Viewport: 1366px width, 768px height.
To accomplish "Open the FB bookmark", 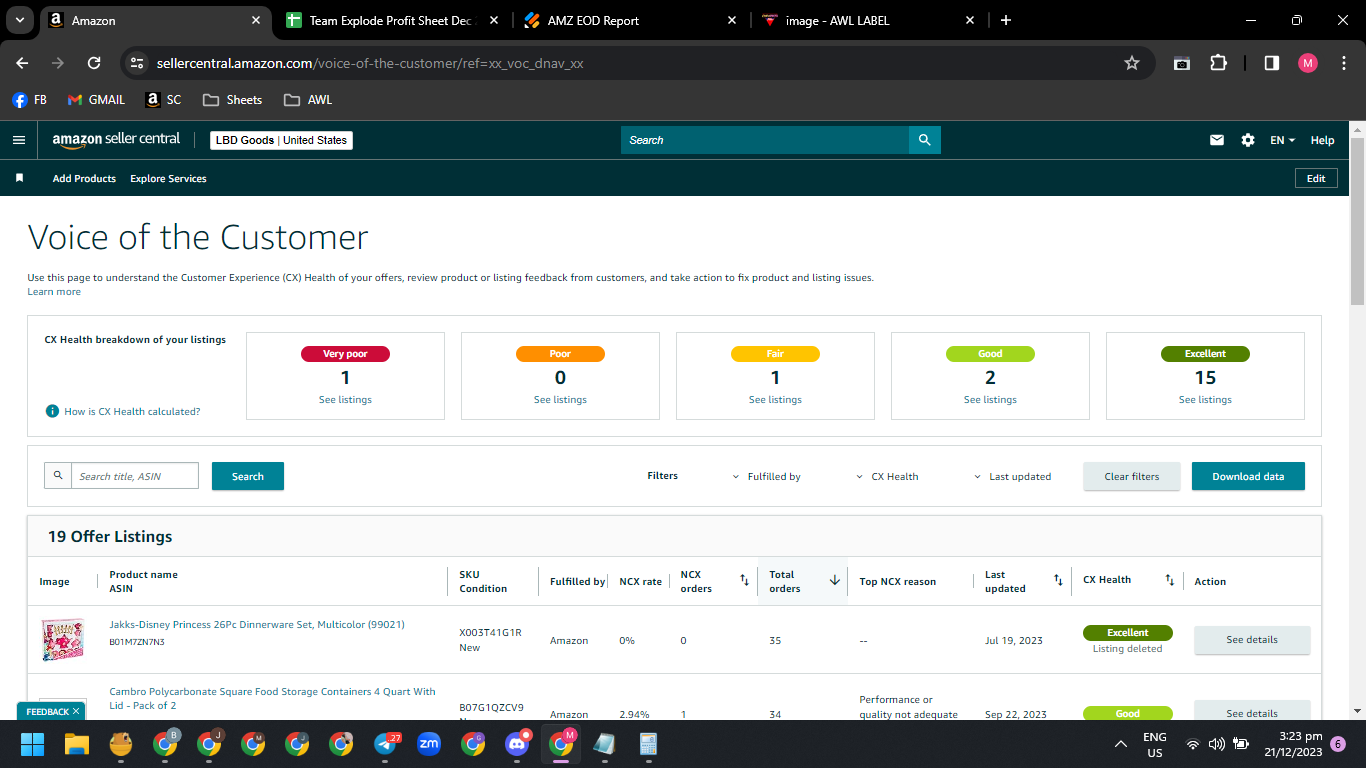I will tap(30, 100).
